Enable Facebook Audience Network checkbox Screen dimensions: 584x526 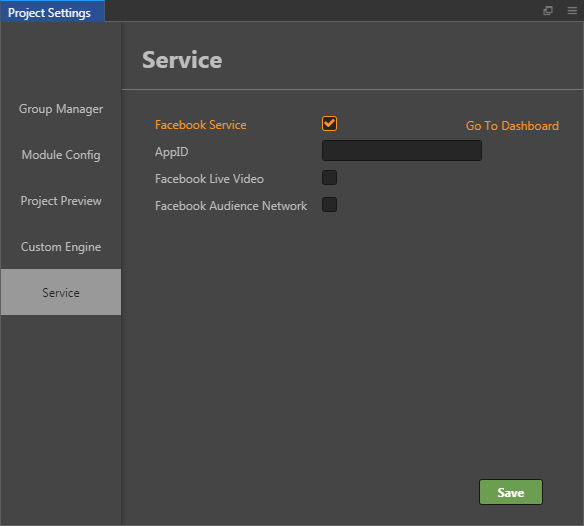click(329, 205)
